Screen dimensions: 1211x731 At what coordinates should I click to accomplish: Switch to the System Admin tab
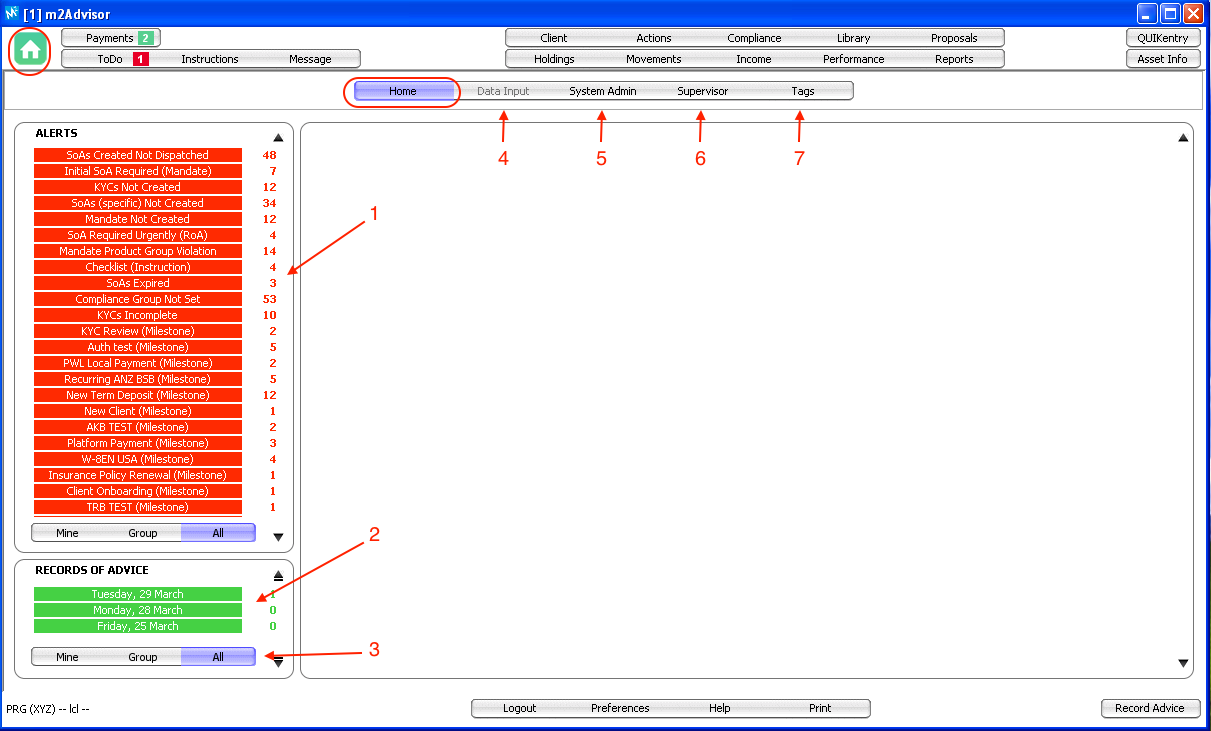point(602,91)
